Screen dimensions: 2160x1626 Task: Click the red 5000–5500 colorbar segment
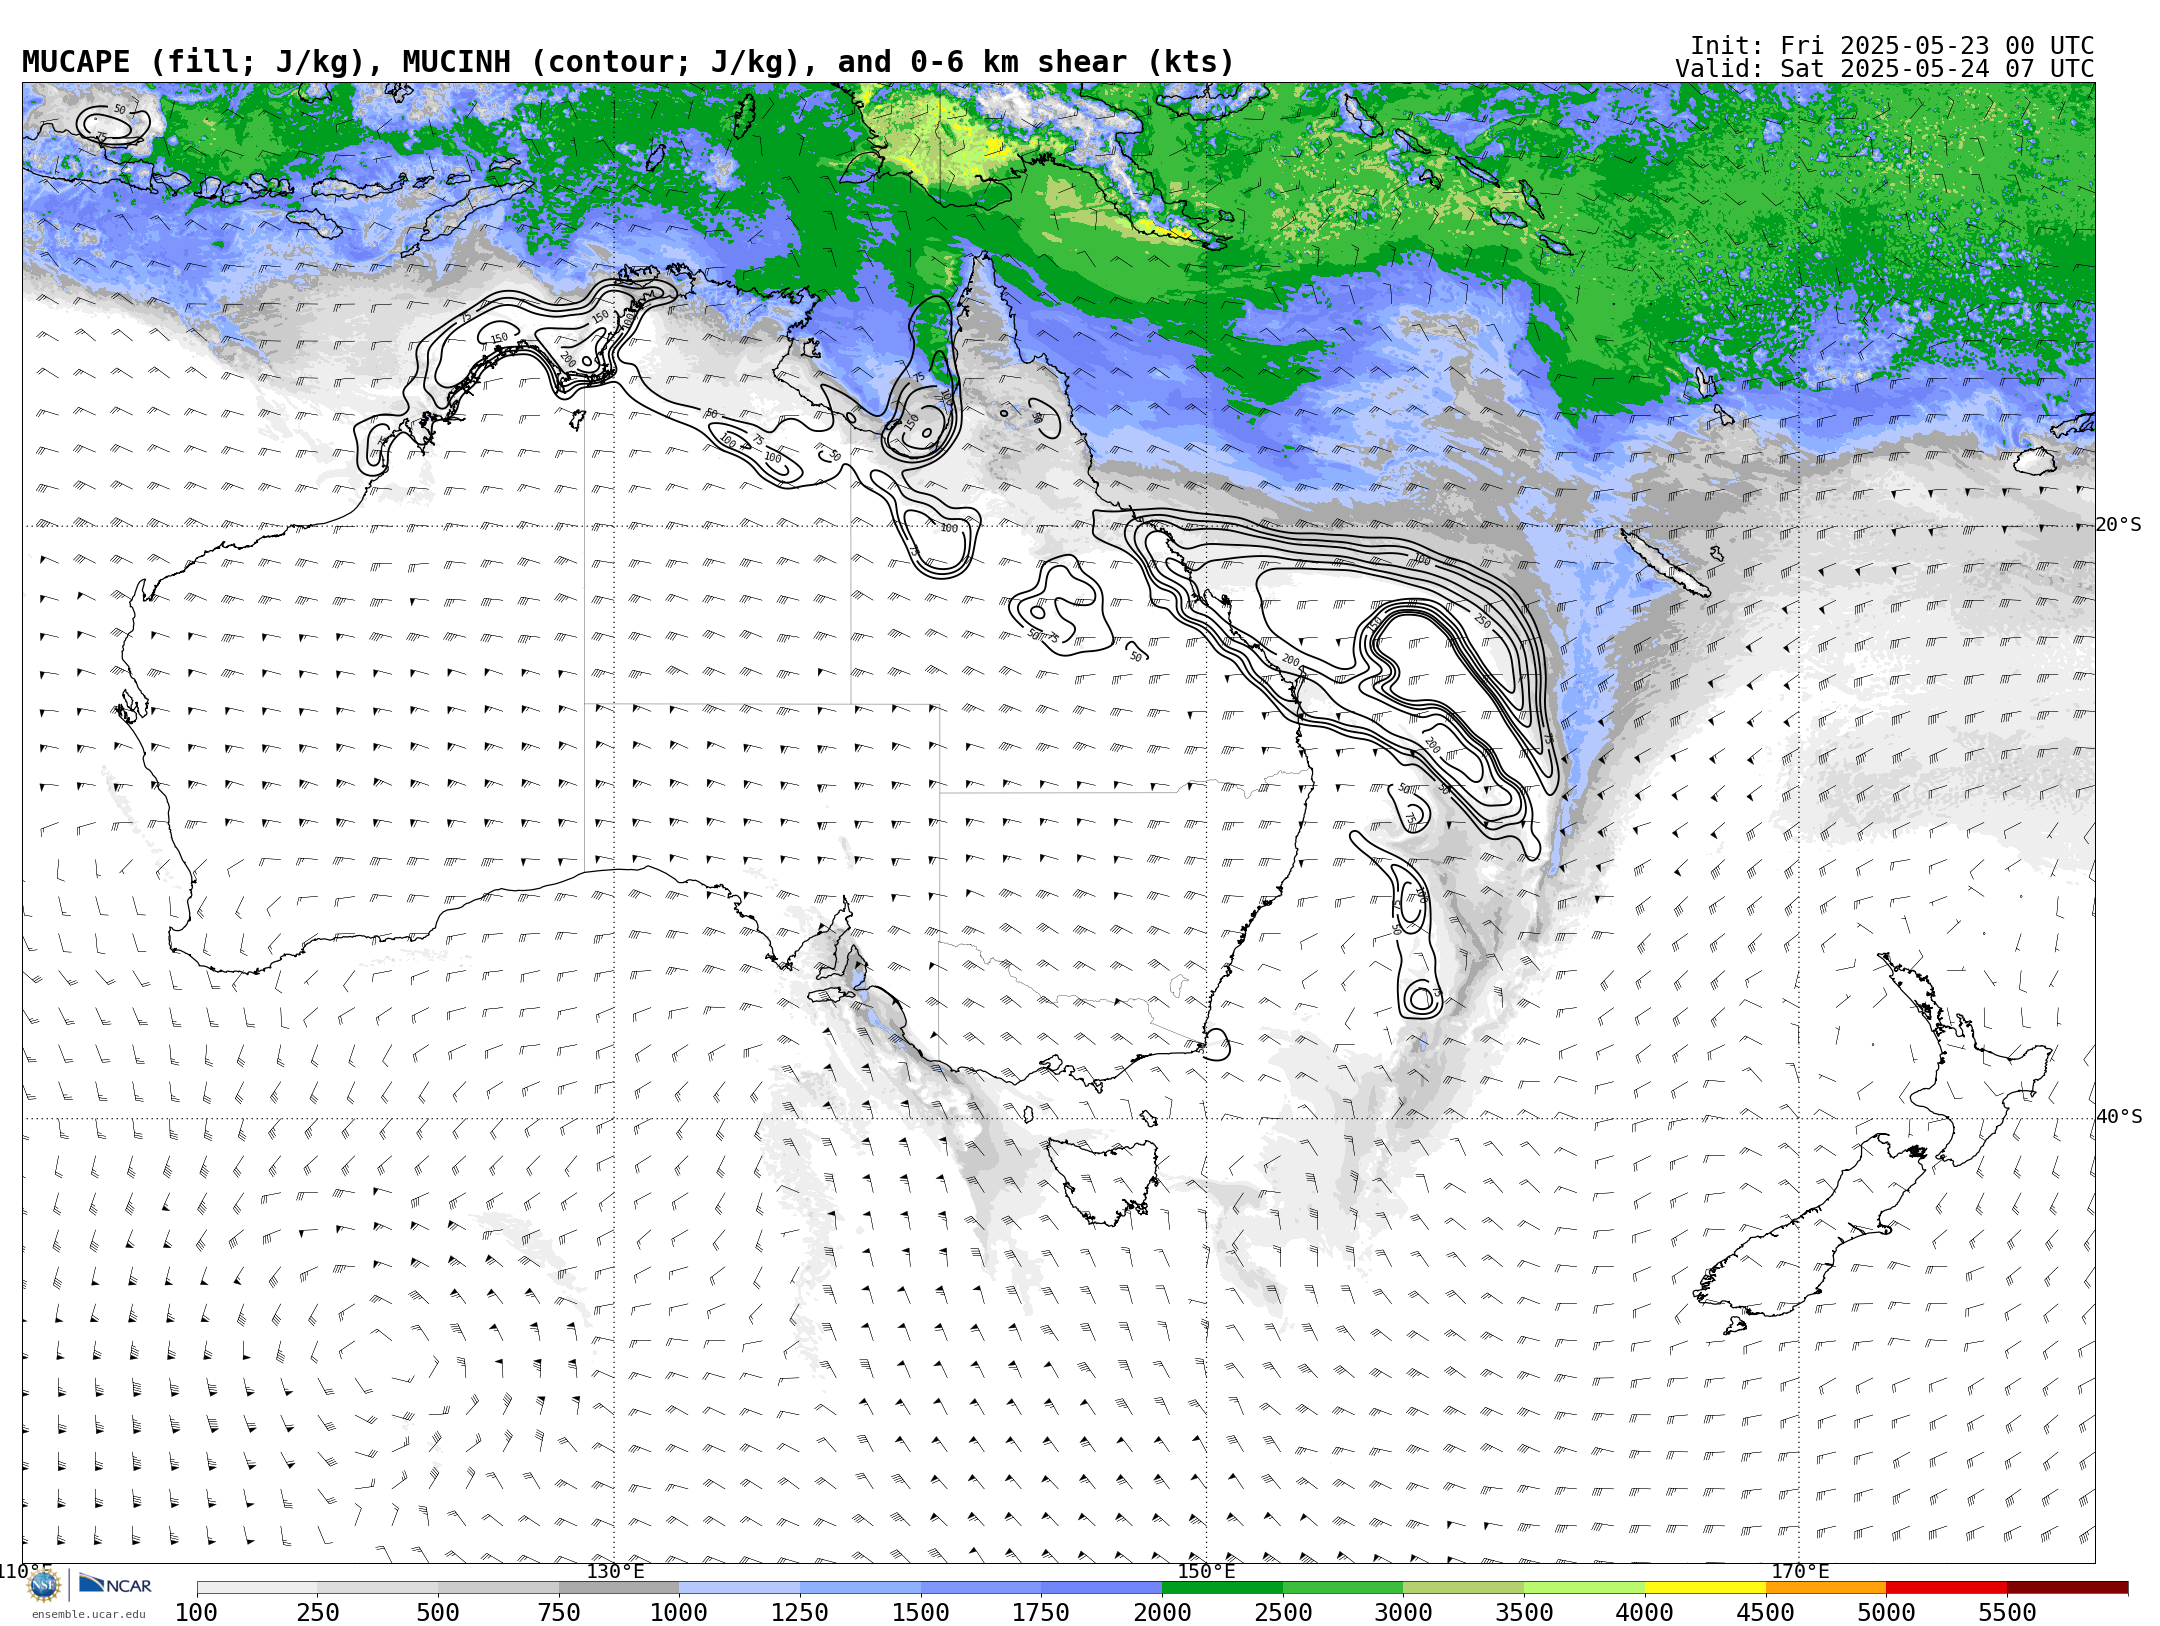1946,1588
